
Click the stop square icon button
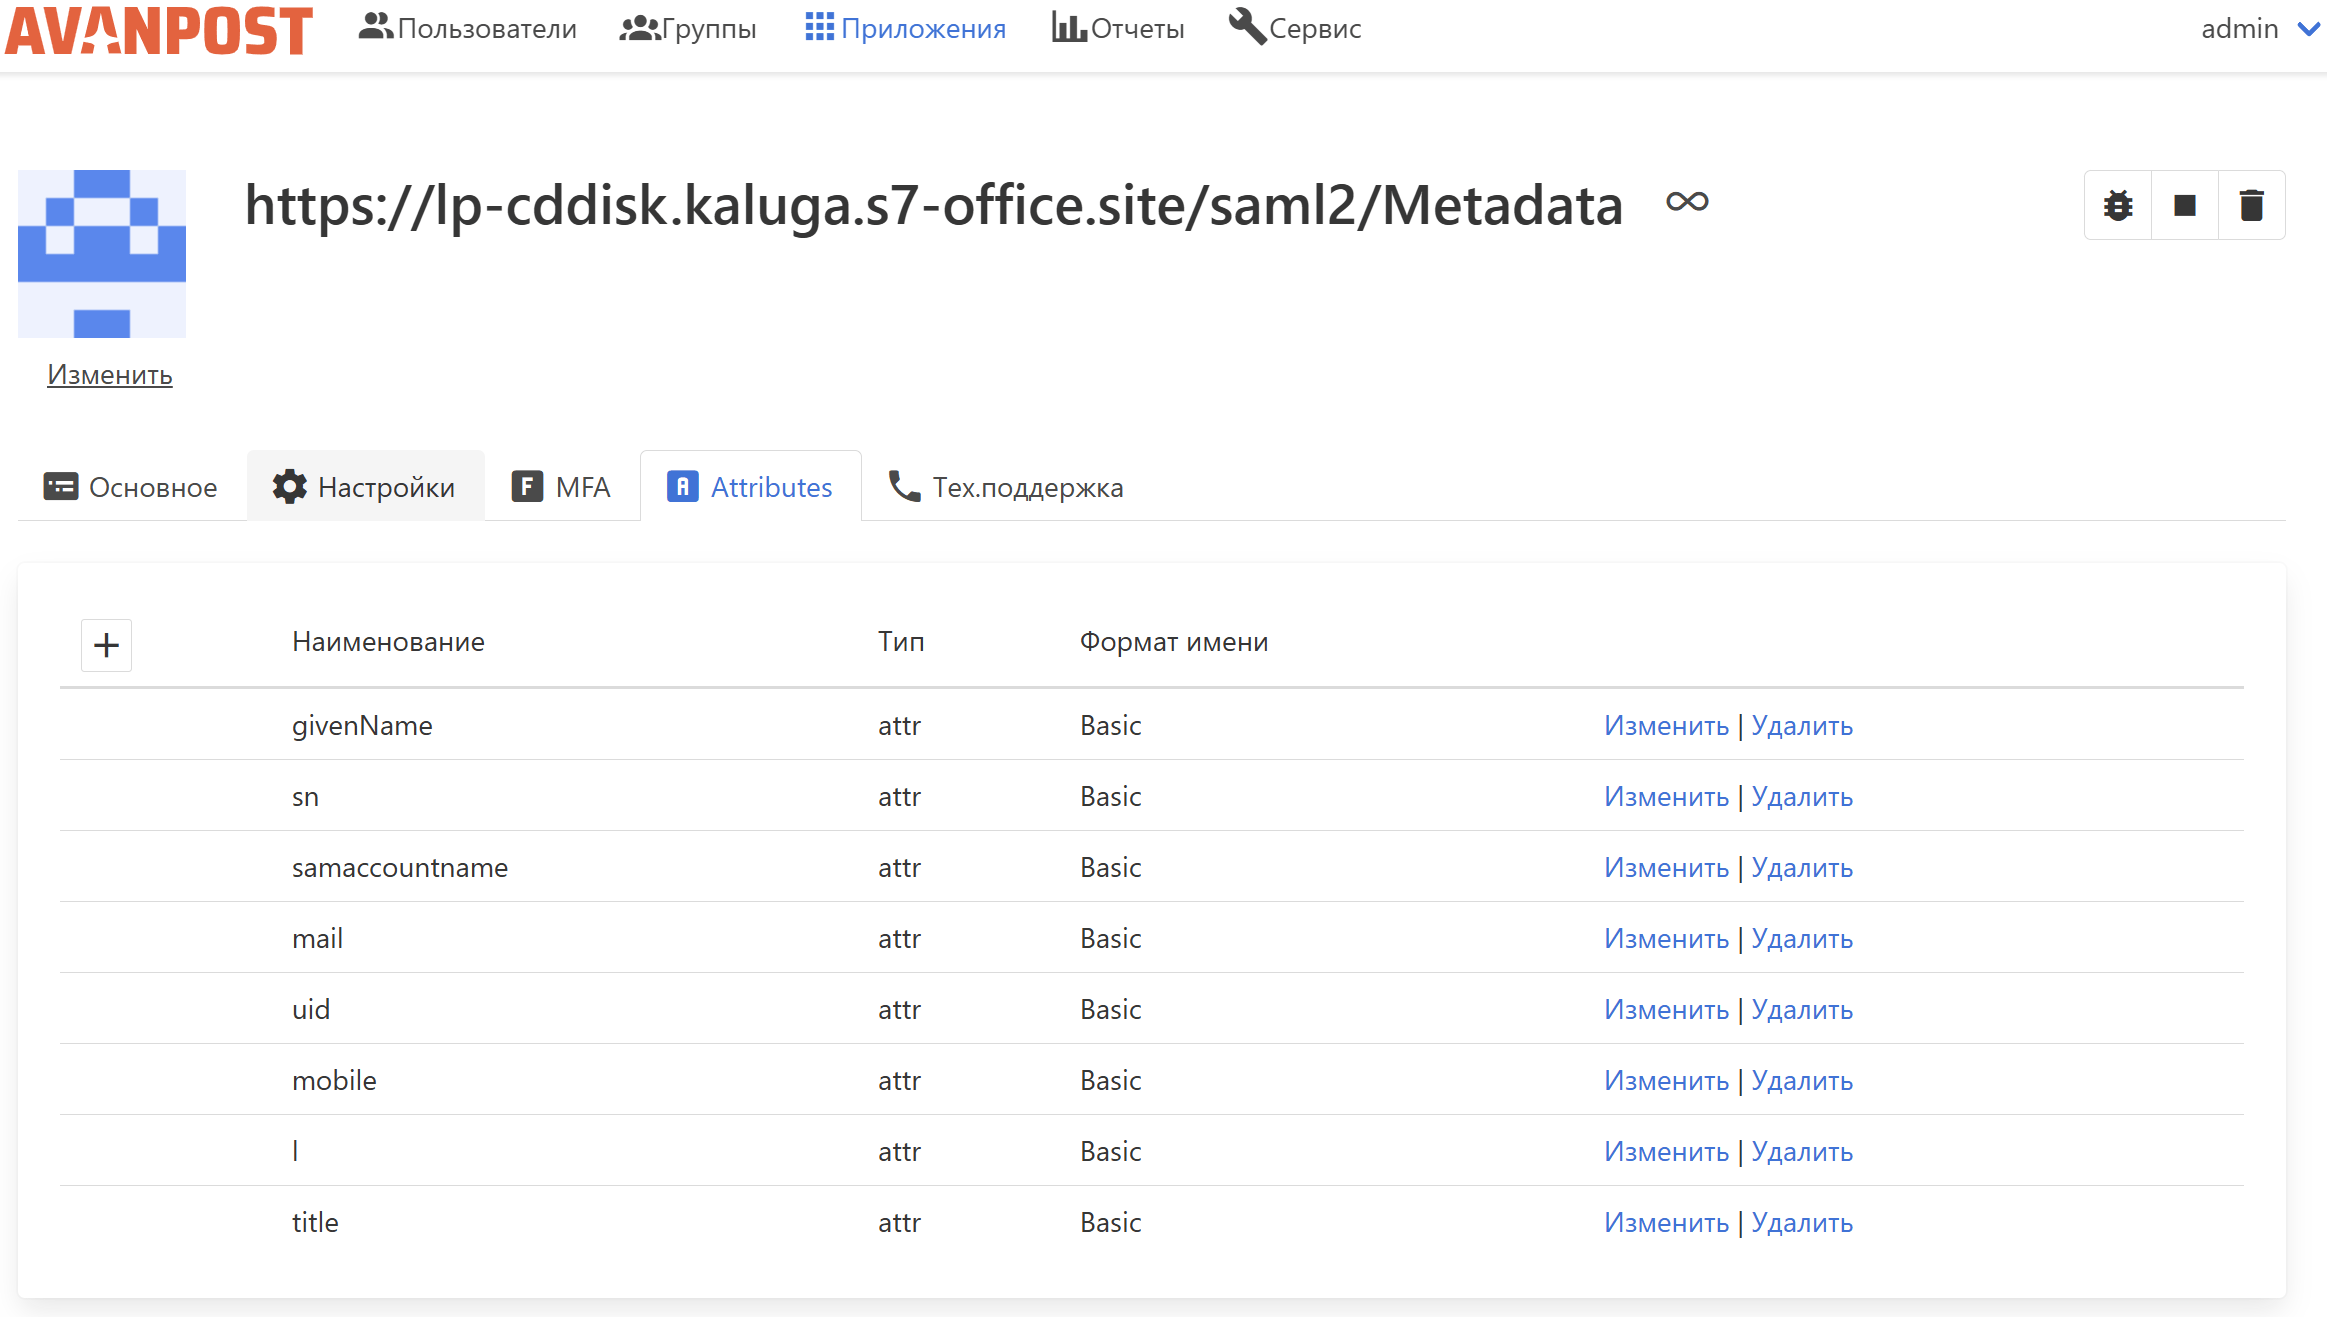[x=2185, y=206]
